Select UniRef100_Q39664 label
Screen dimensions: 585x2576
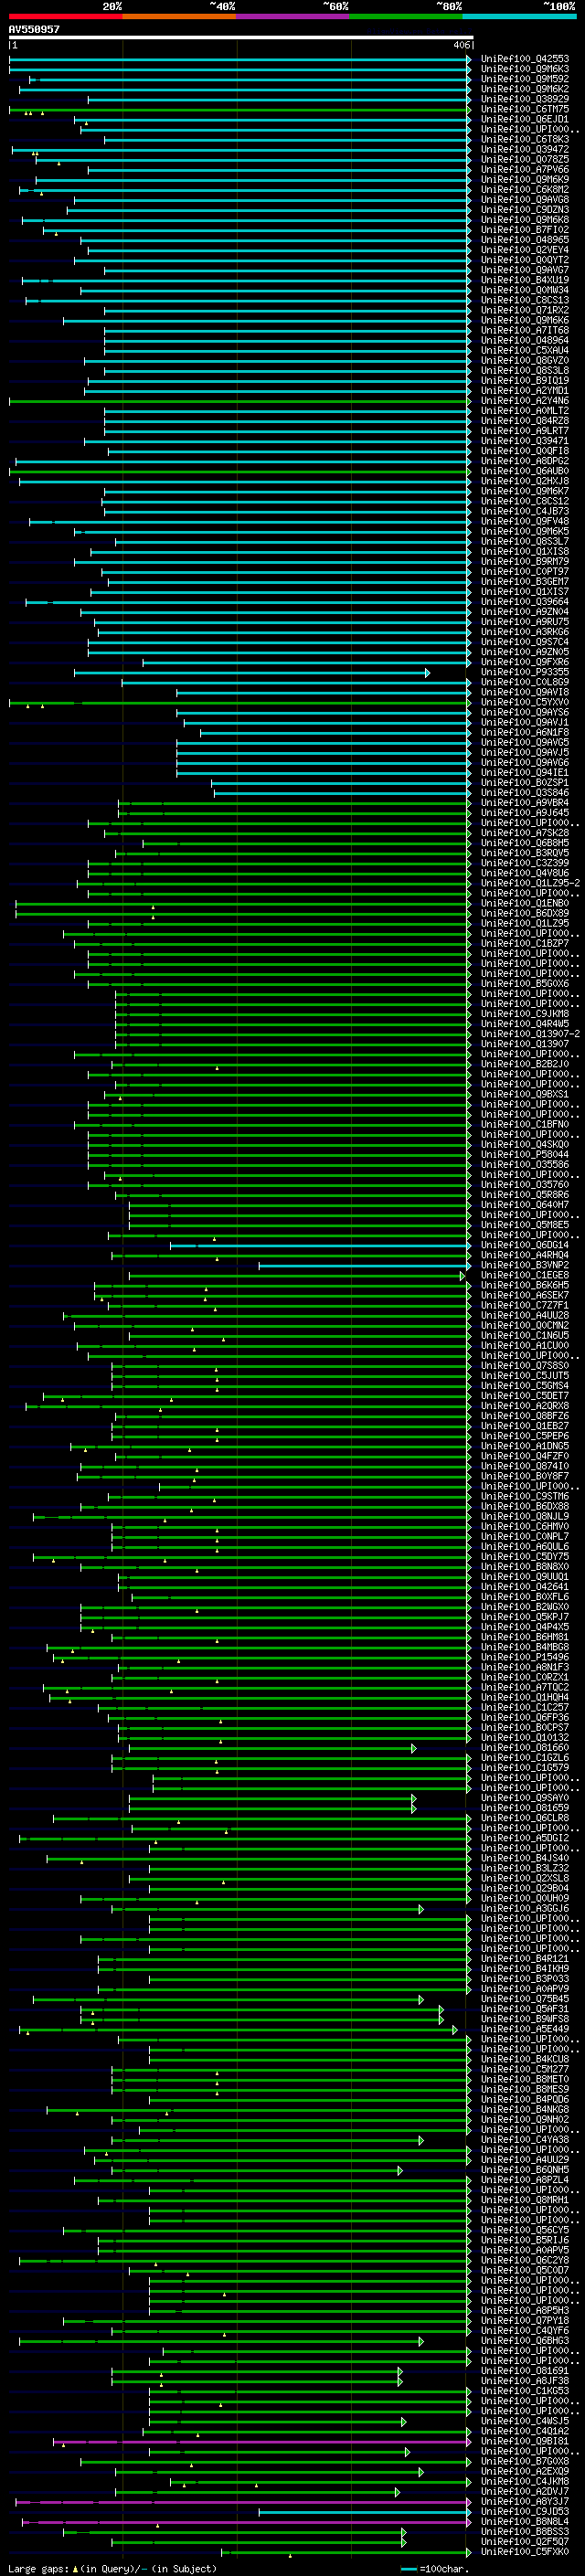pyautogui.click(x=525, y=602)
